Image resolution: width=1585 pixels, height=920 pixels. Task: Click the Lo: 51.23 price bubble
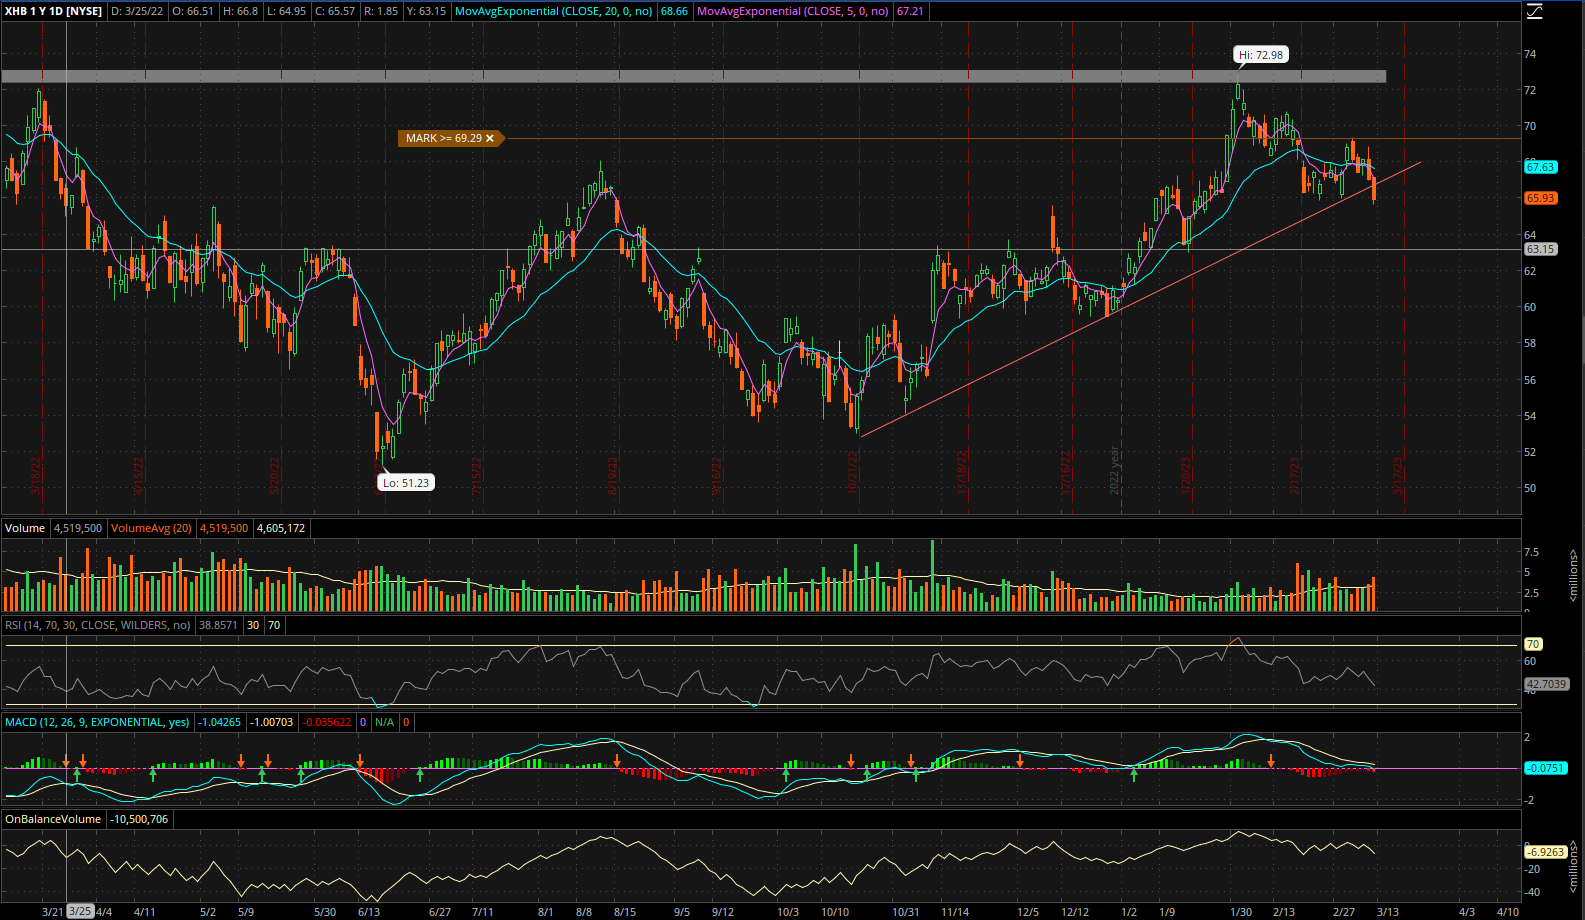406,482
